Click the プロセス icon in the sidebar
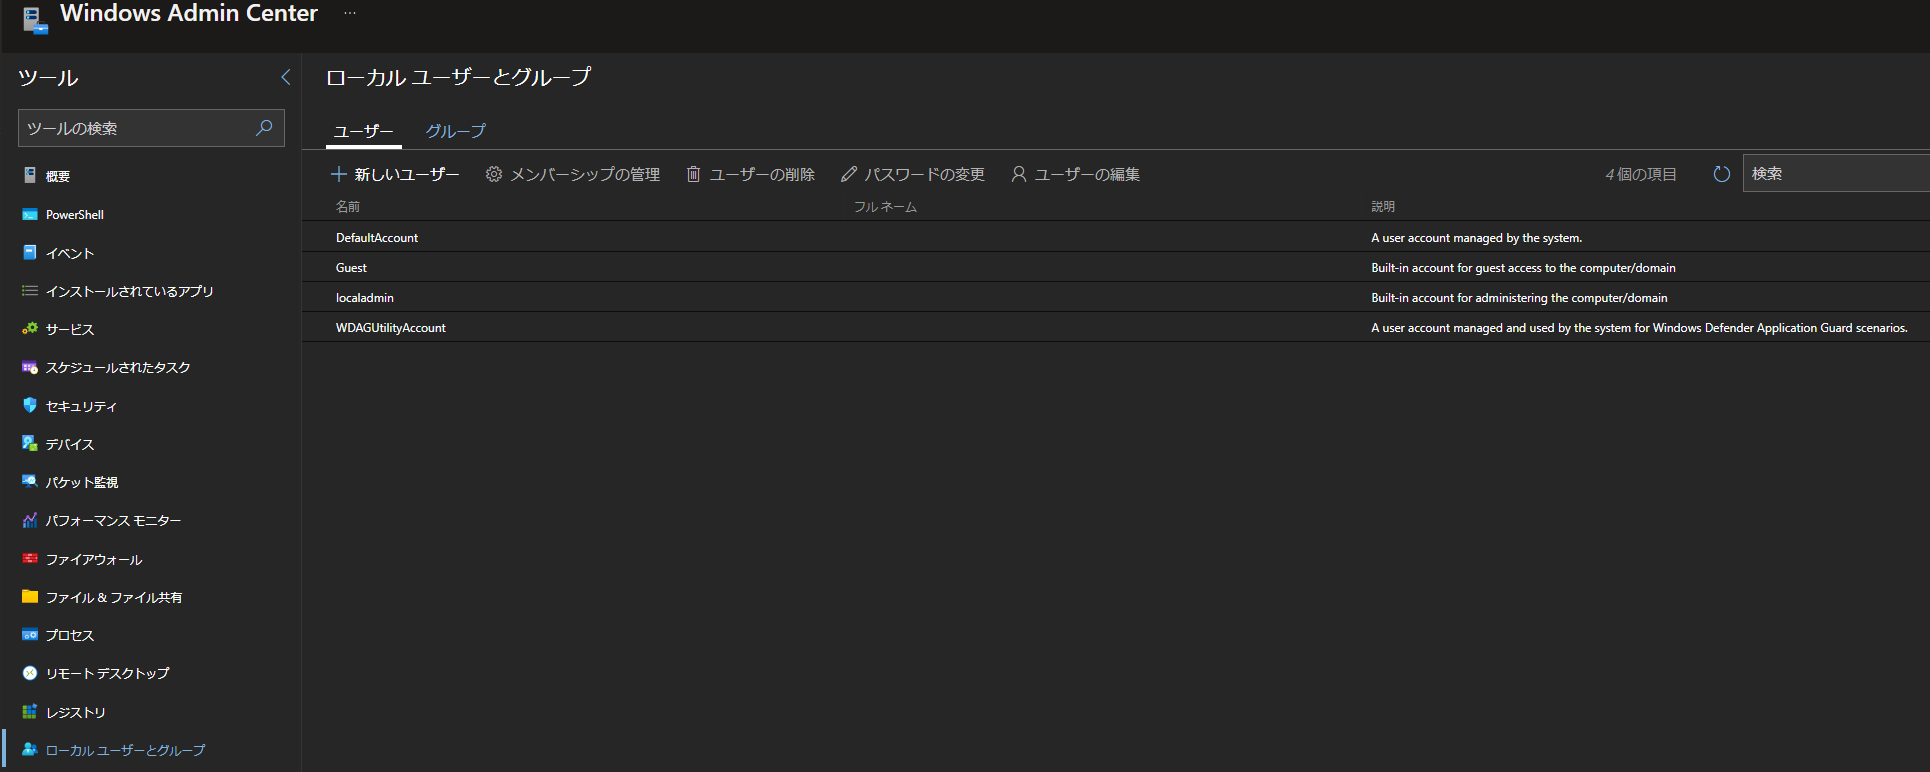Viewport: 1930px width, 772px height. 30,634
